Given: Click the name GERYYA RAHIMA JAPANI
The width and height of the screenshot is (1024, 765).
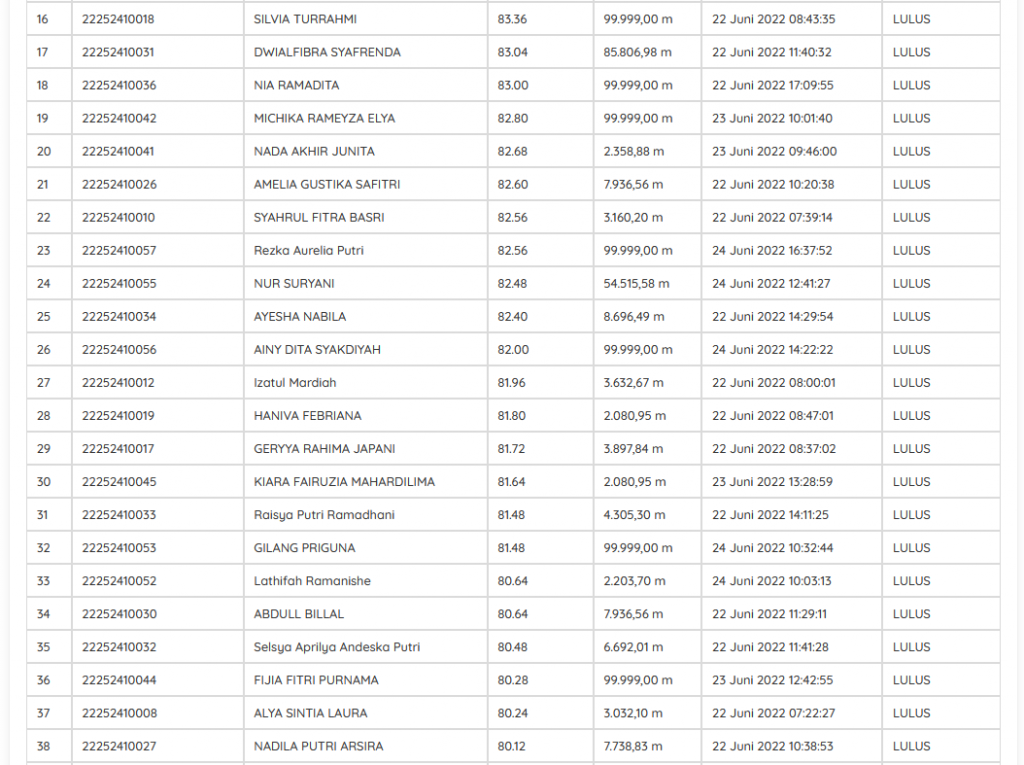Looking at the screenshot, I should [x=324, y=448].
